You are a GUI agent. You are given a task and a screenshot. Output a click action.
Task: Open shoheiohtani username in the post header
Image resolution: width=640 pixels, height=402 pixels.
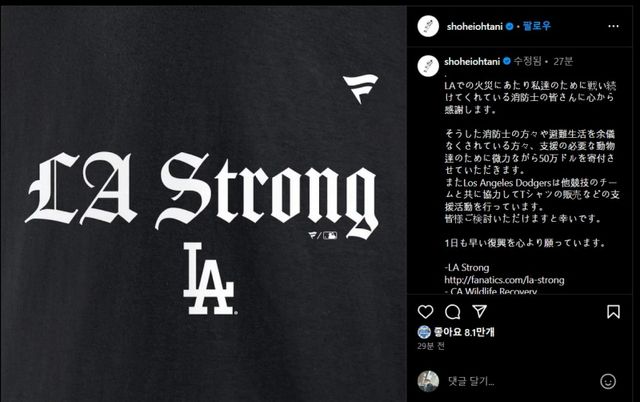pyautogui.click(x=474, y=27)
